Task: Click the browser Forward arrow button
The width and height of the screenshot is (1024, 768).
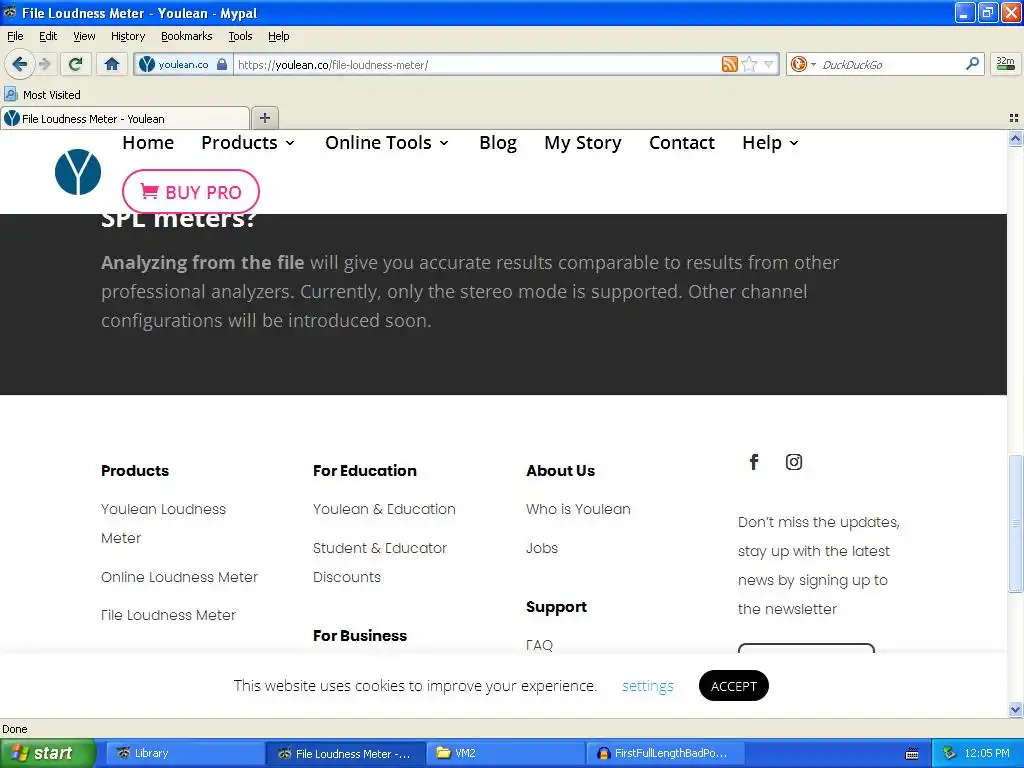Action: coord(44,64)
